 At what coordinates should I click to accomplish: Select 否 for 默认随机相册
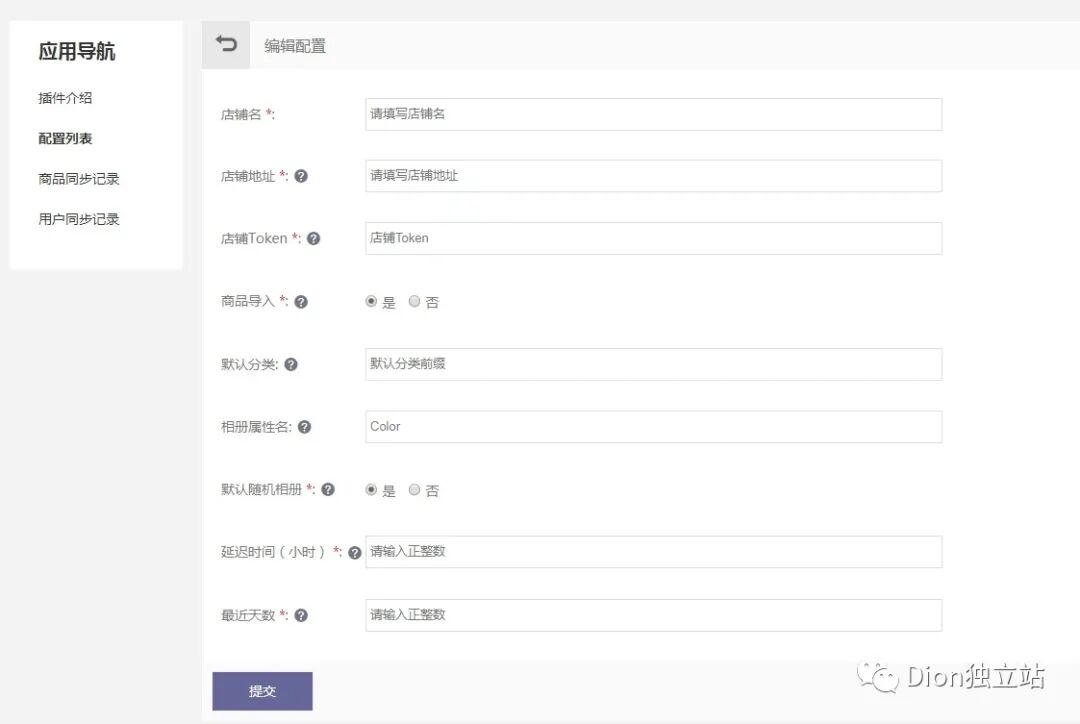pos(414,490)
